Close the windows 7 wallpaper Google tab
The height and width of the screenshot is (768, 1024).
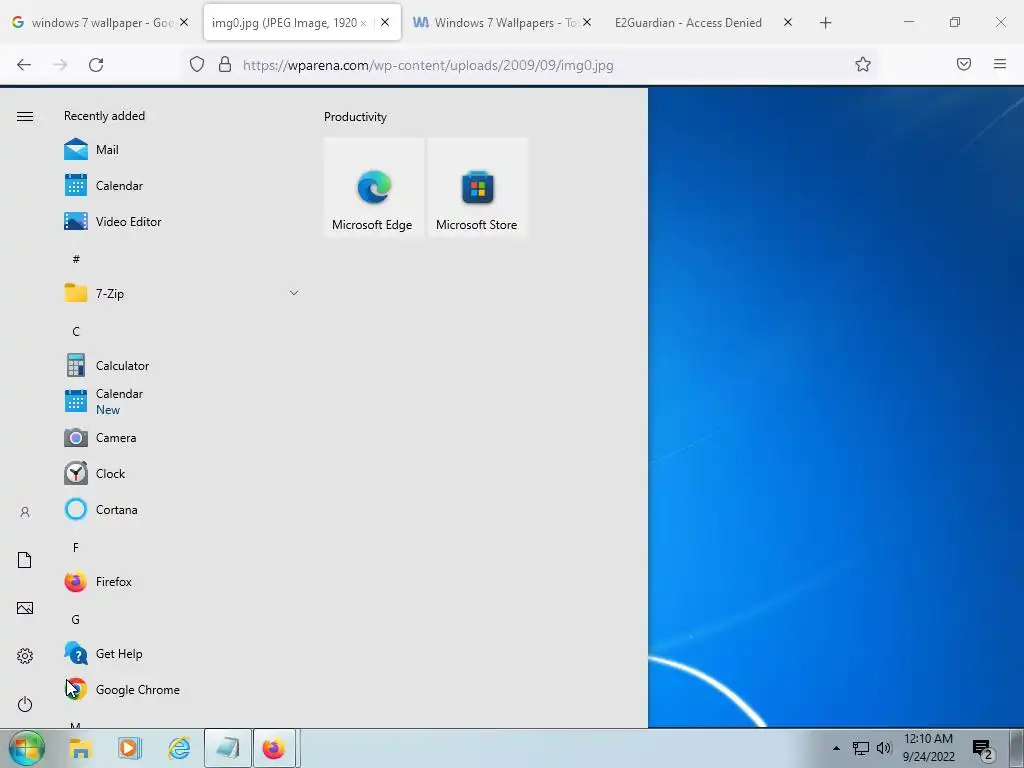(x=184, y=23)
